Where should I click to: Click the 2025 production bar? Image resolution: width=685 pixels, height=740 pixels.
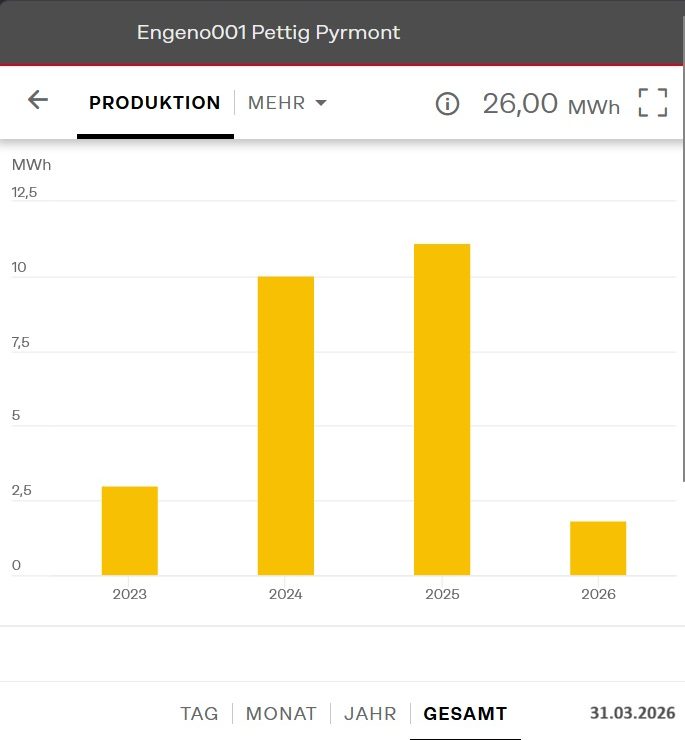pos(442,410)
